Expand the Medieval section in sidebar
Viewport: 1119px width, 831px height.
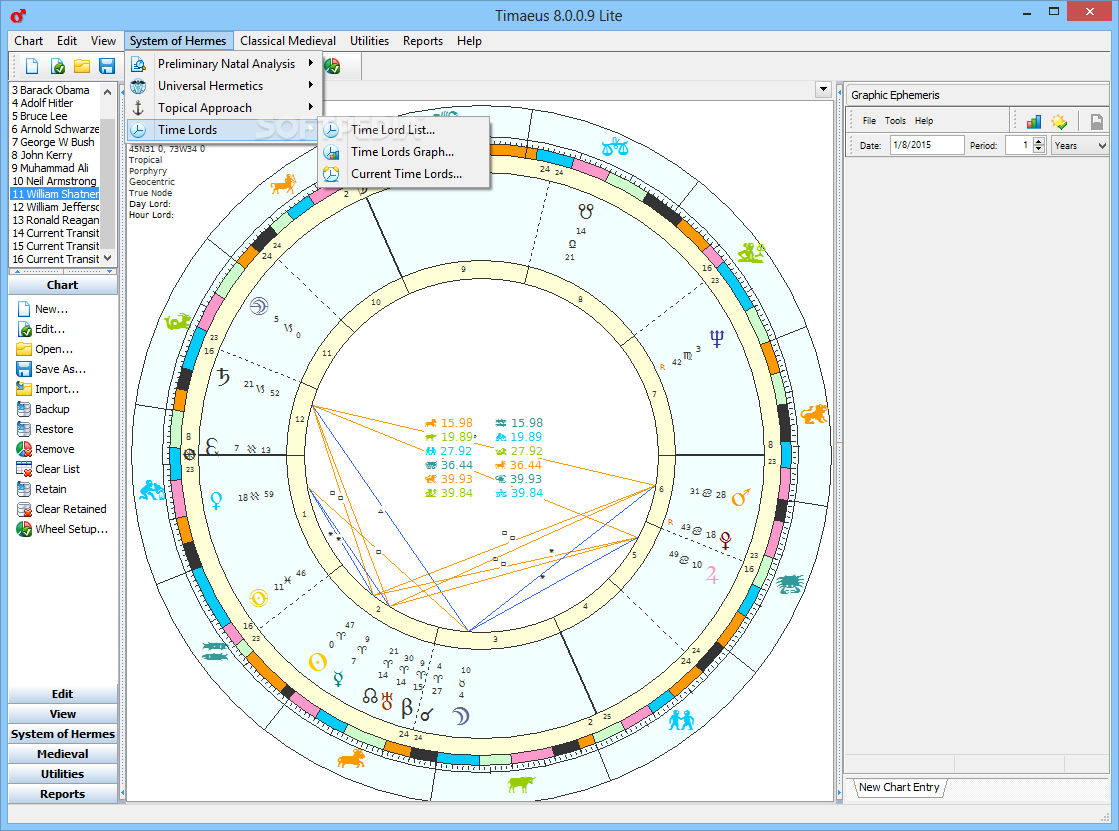pos(63,754)
